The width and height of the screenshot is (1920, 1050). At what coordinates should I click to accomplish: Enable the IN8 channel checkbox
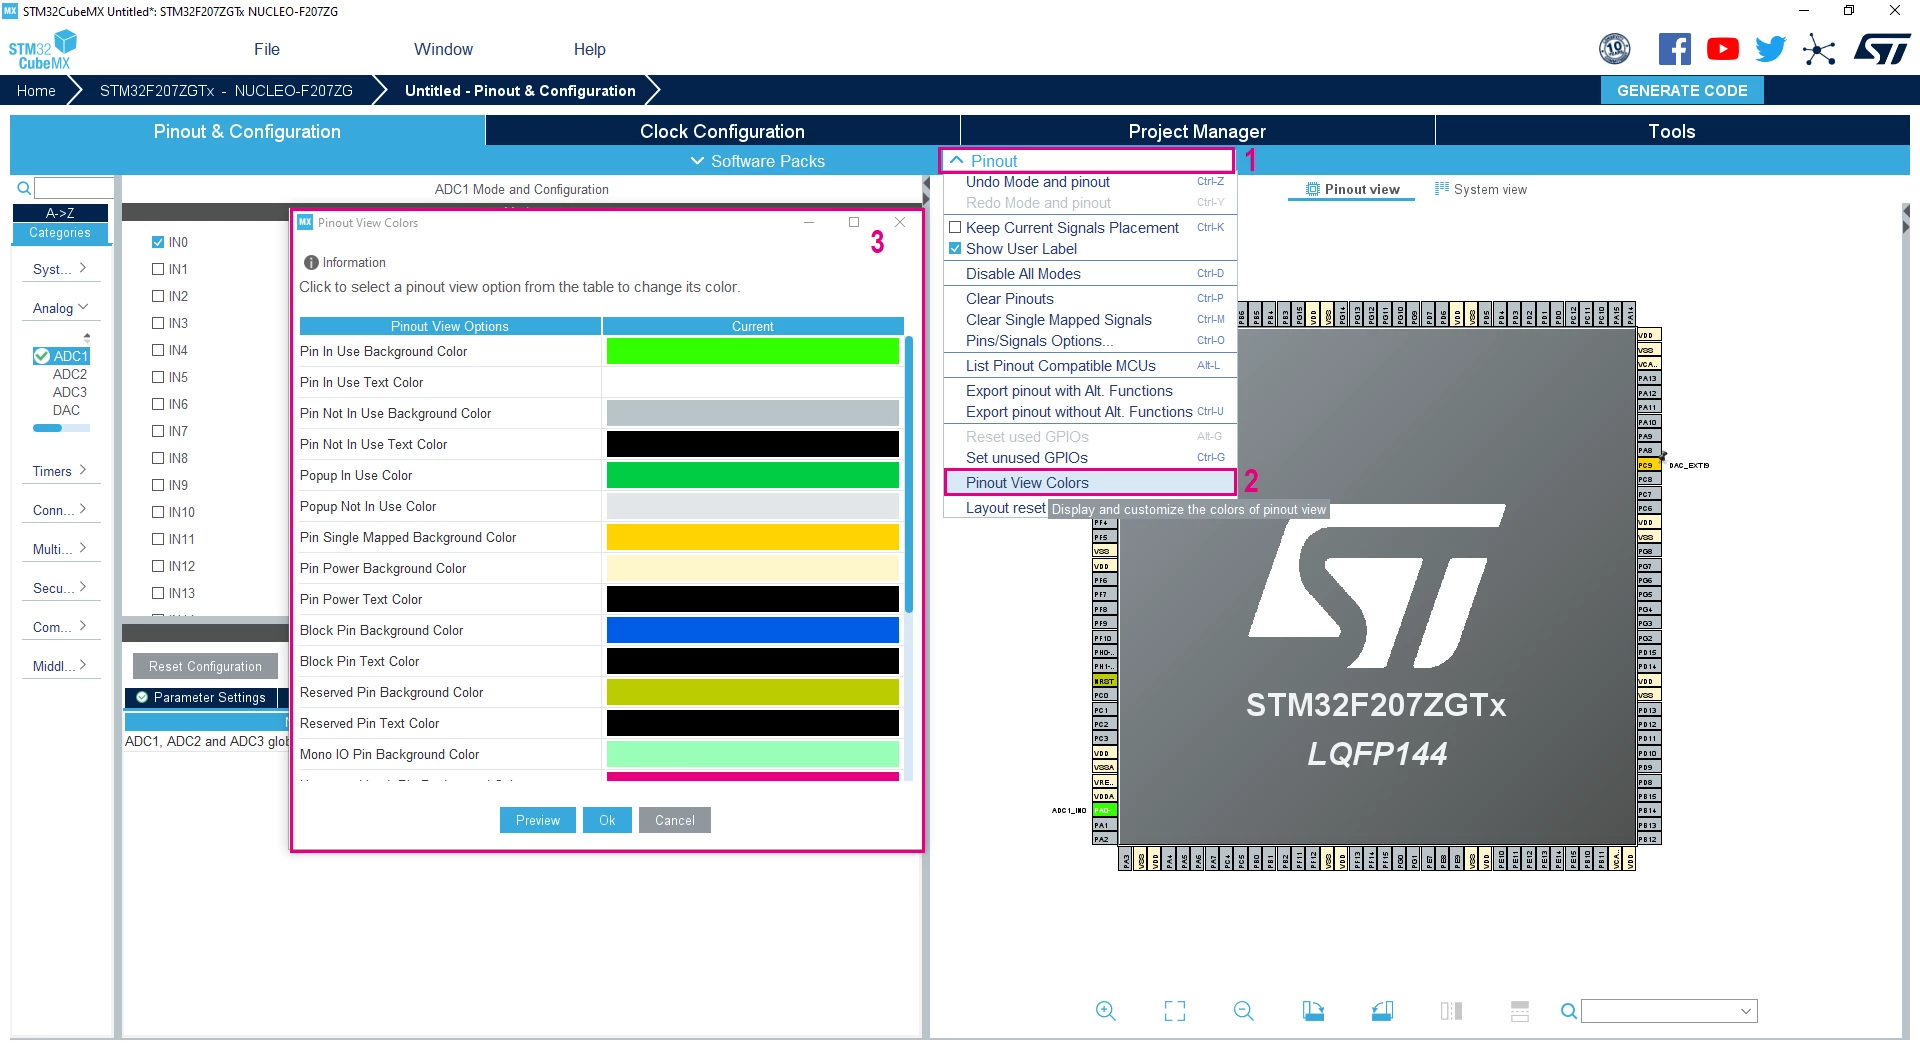(158, 458)
